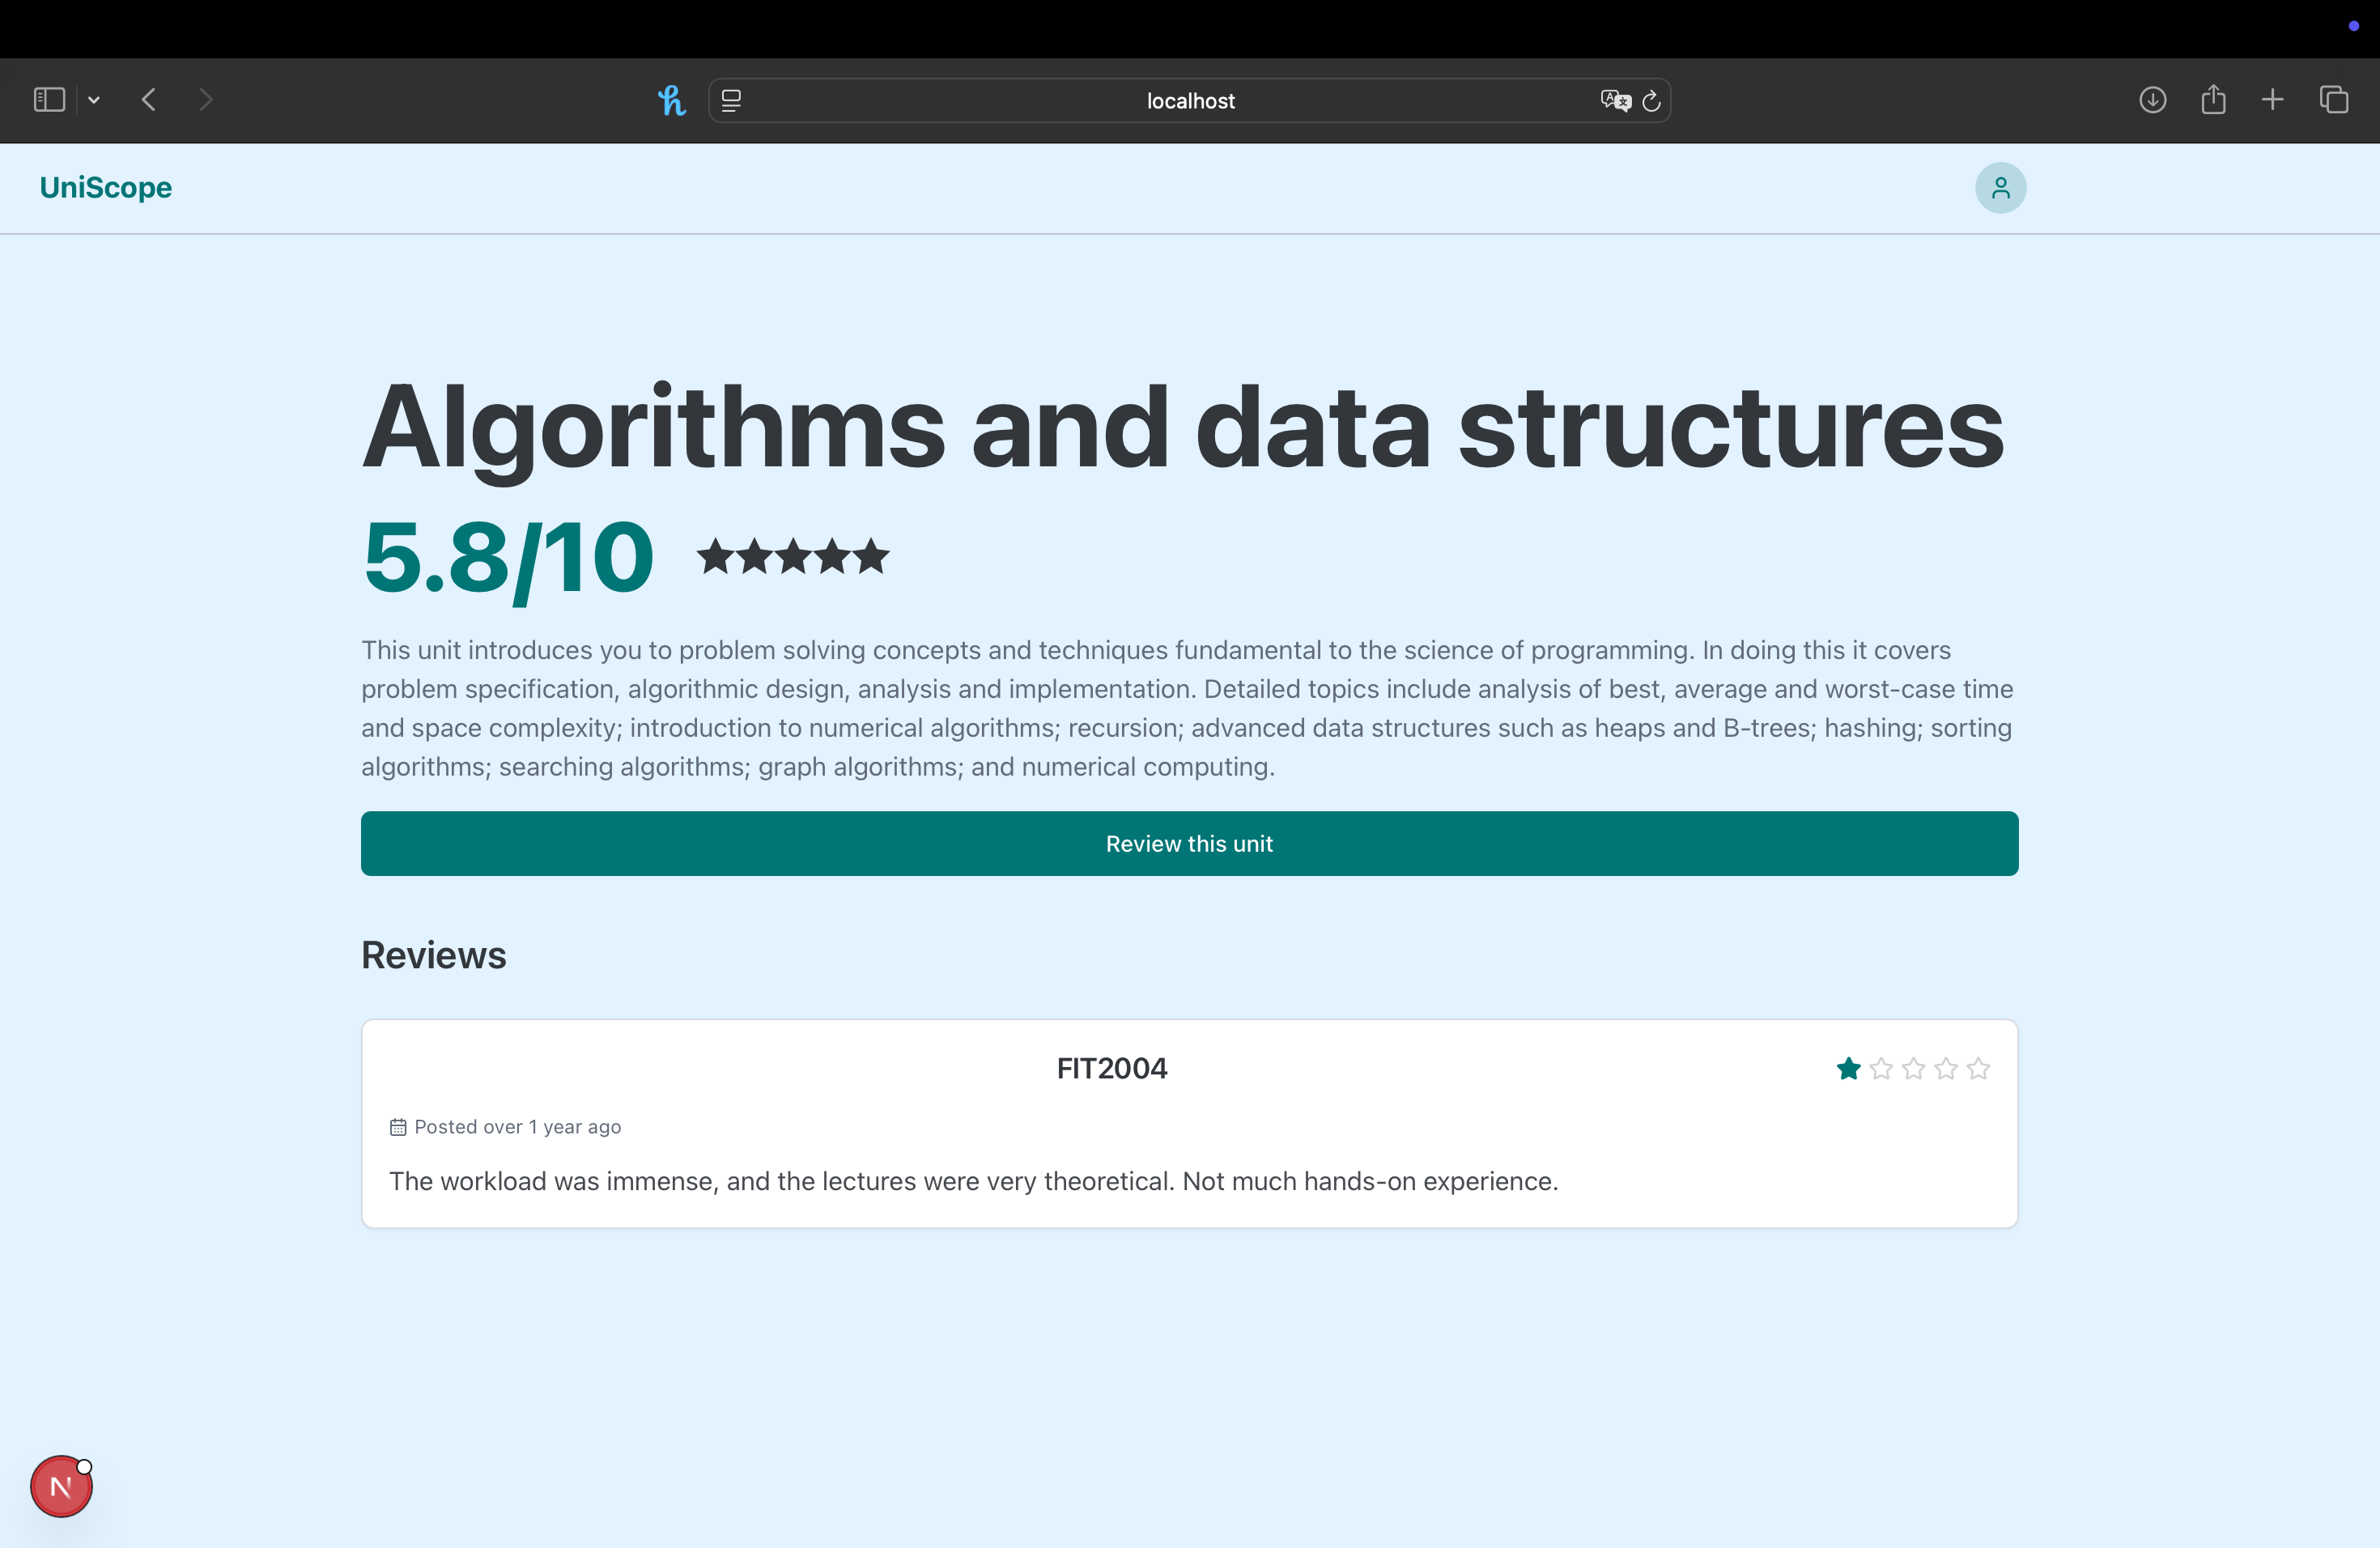
Task: Show the tab overview icon
Action: point(2333,100)
